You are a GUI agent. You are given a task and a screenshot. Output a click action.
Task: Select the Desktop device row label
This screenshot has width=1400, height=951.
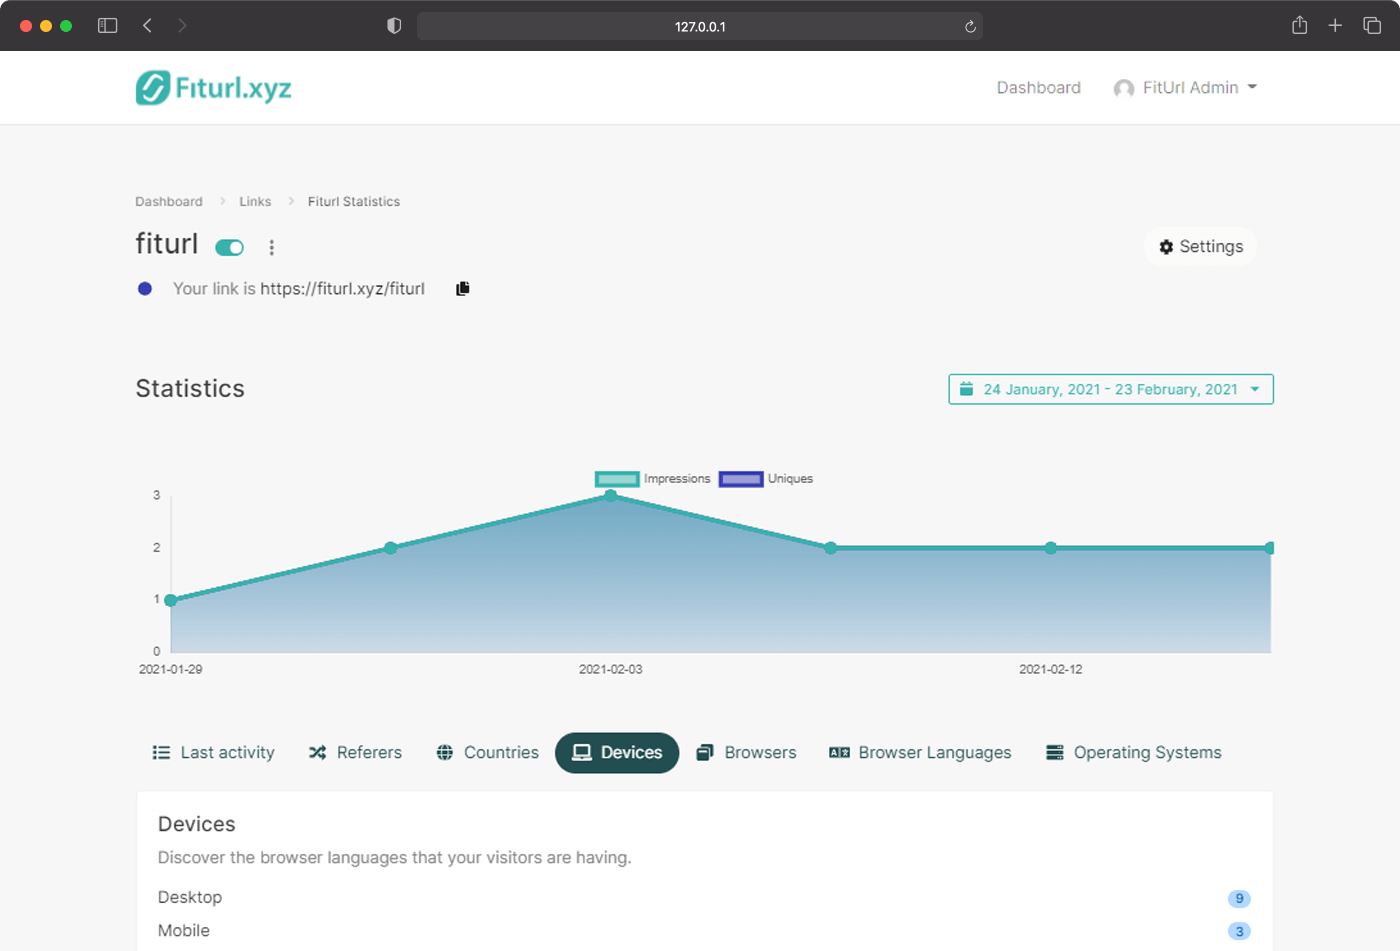pyautogui.click(x=190, y=897)
